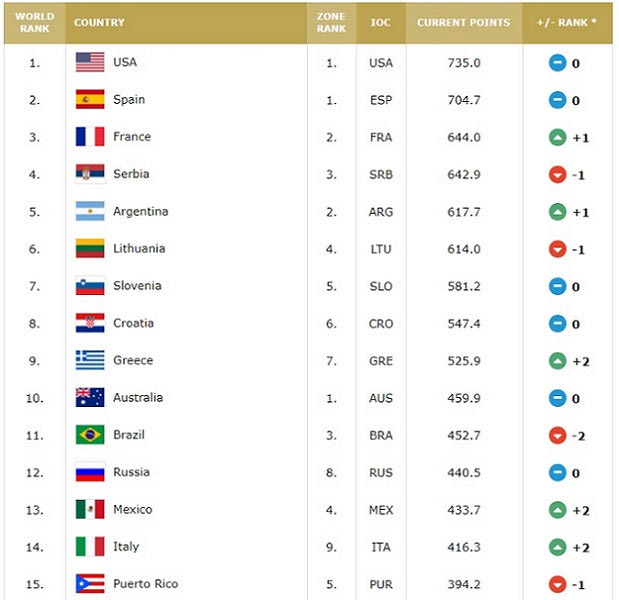Open the Mexico country link
Screen dimensions: 619x600
[x=133, y=509]
